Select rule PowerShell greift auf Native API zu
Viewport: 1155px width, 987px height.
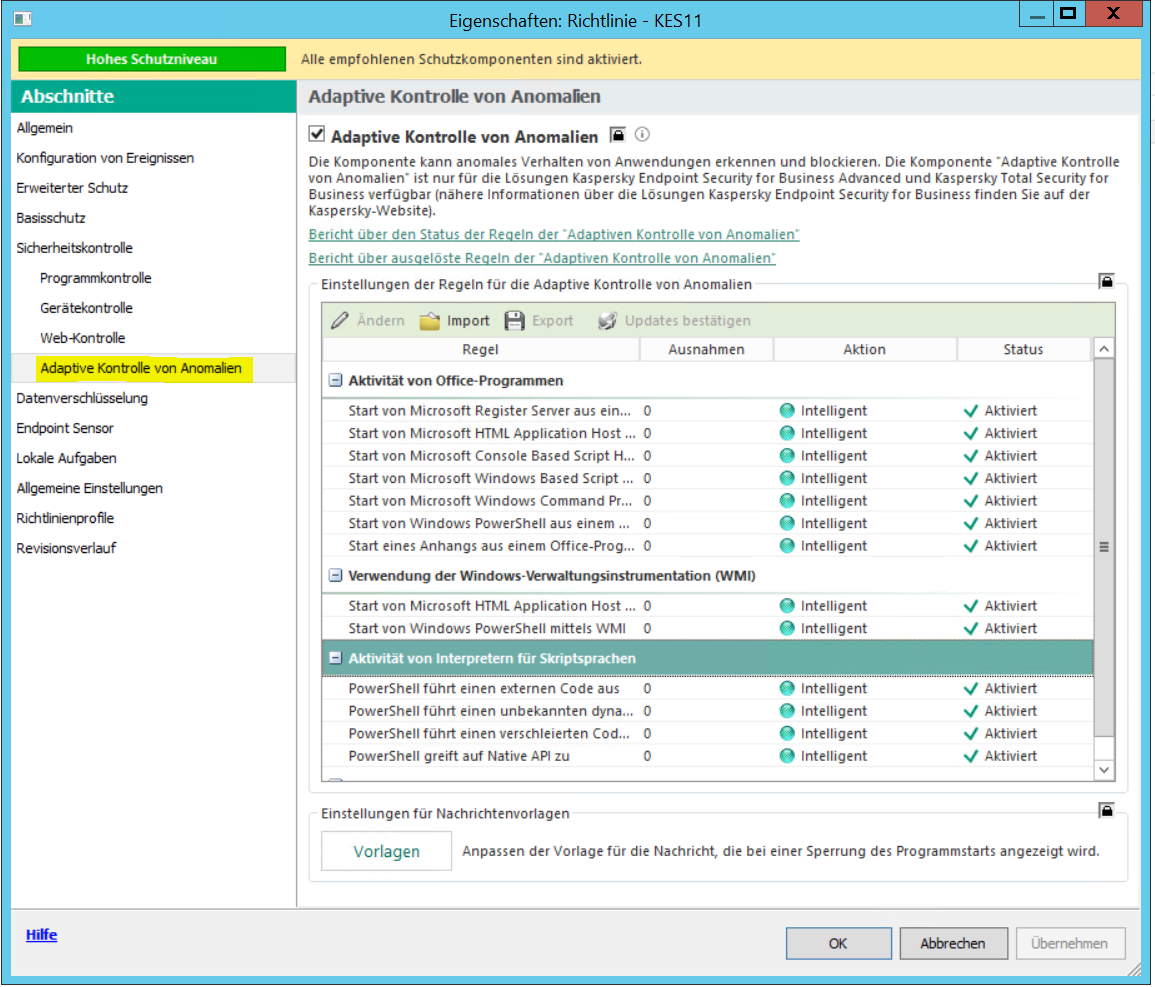coord(458,756)
